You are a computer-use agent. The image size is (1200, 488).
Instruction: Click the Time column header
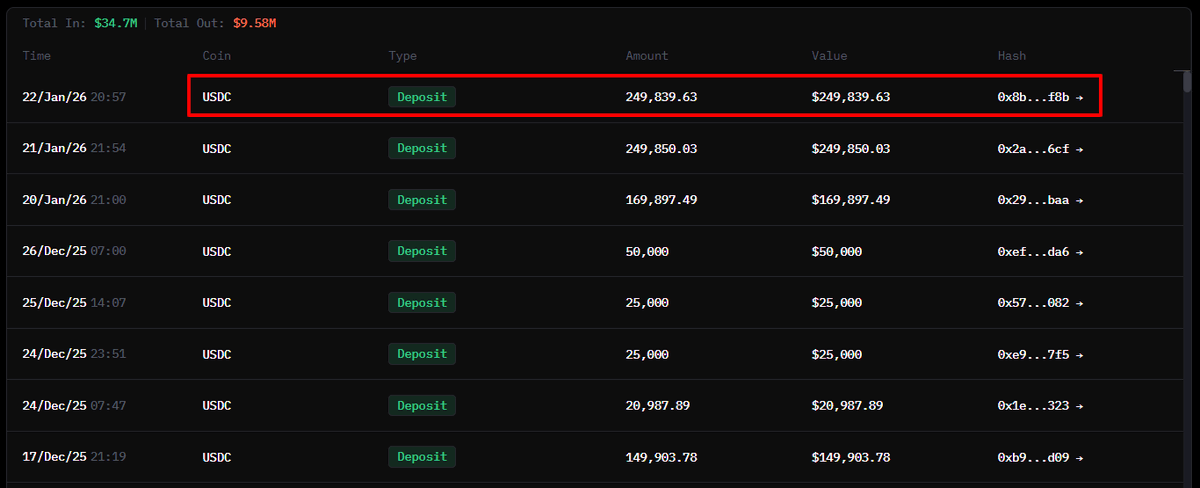[37, 56]
